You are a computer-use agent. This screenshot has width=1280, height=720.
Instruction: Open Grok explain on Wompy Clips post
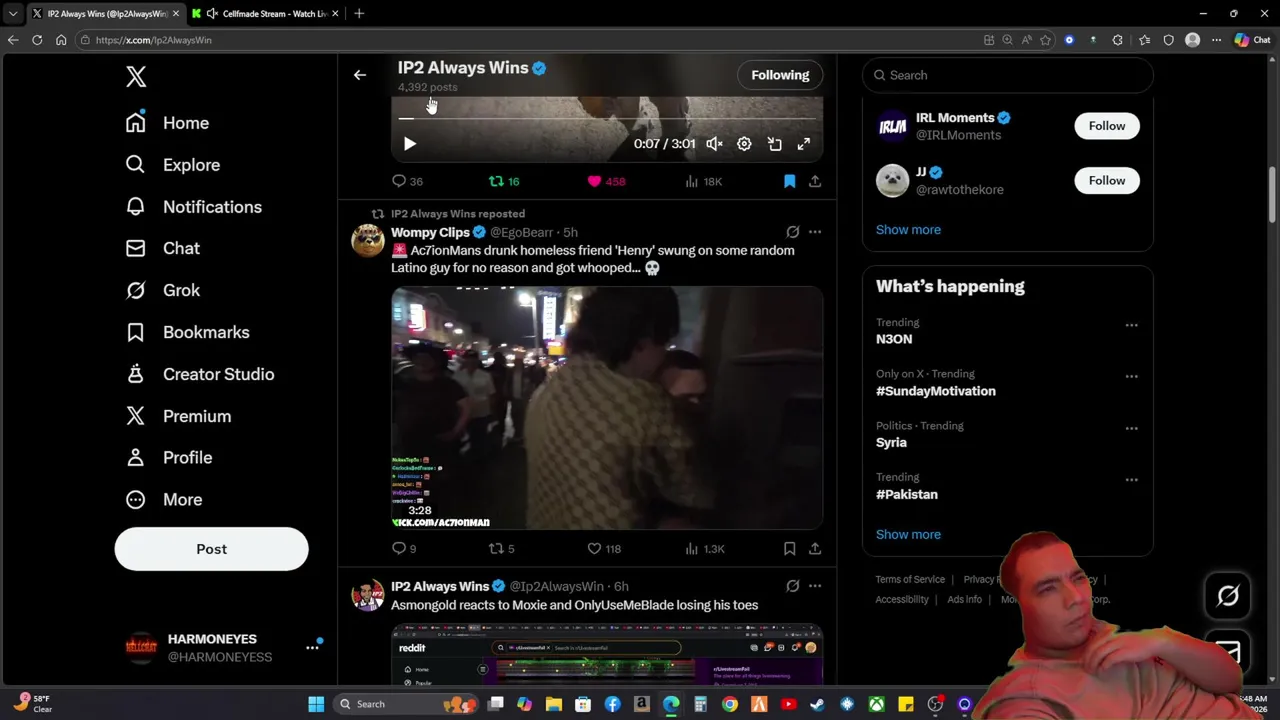coord(792,232)
